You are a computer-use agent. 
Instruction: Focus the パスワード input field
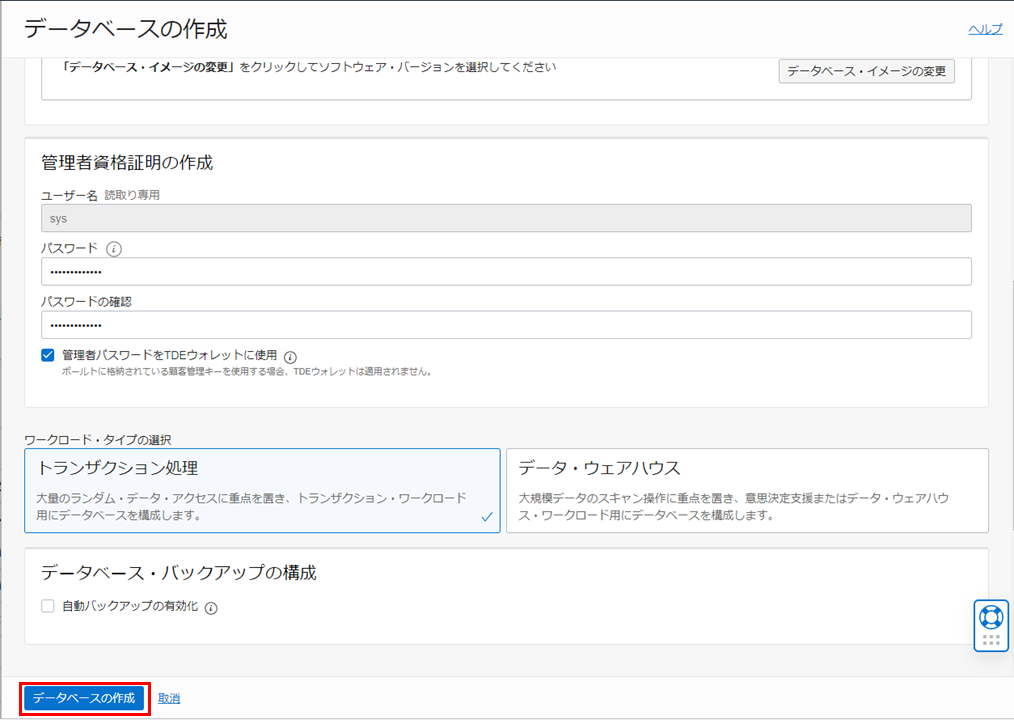coord(506,272)
